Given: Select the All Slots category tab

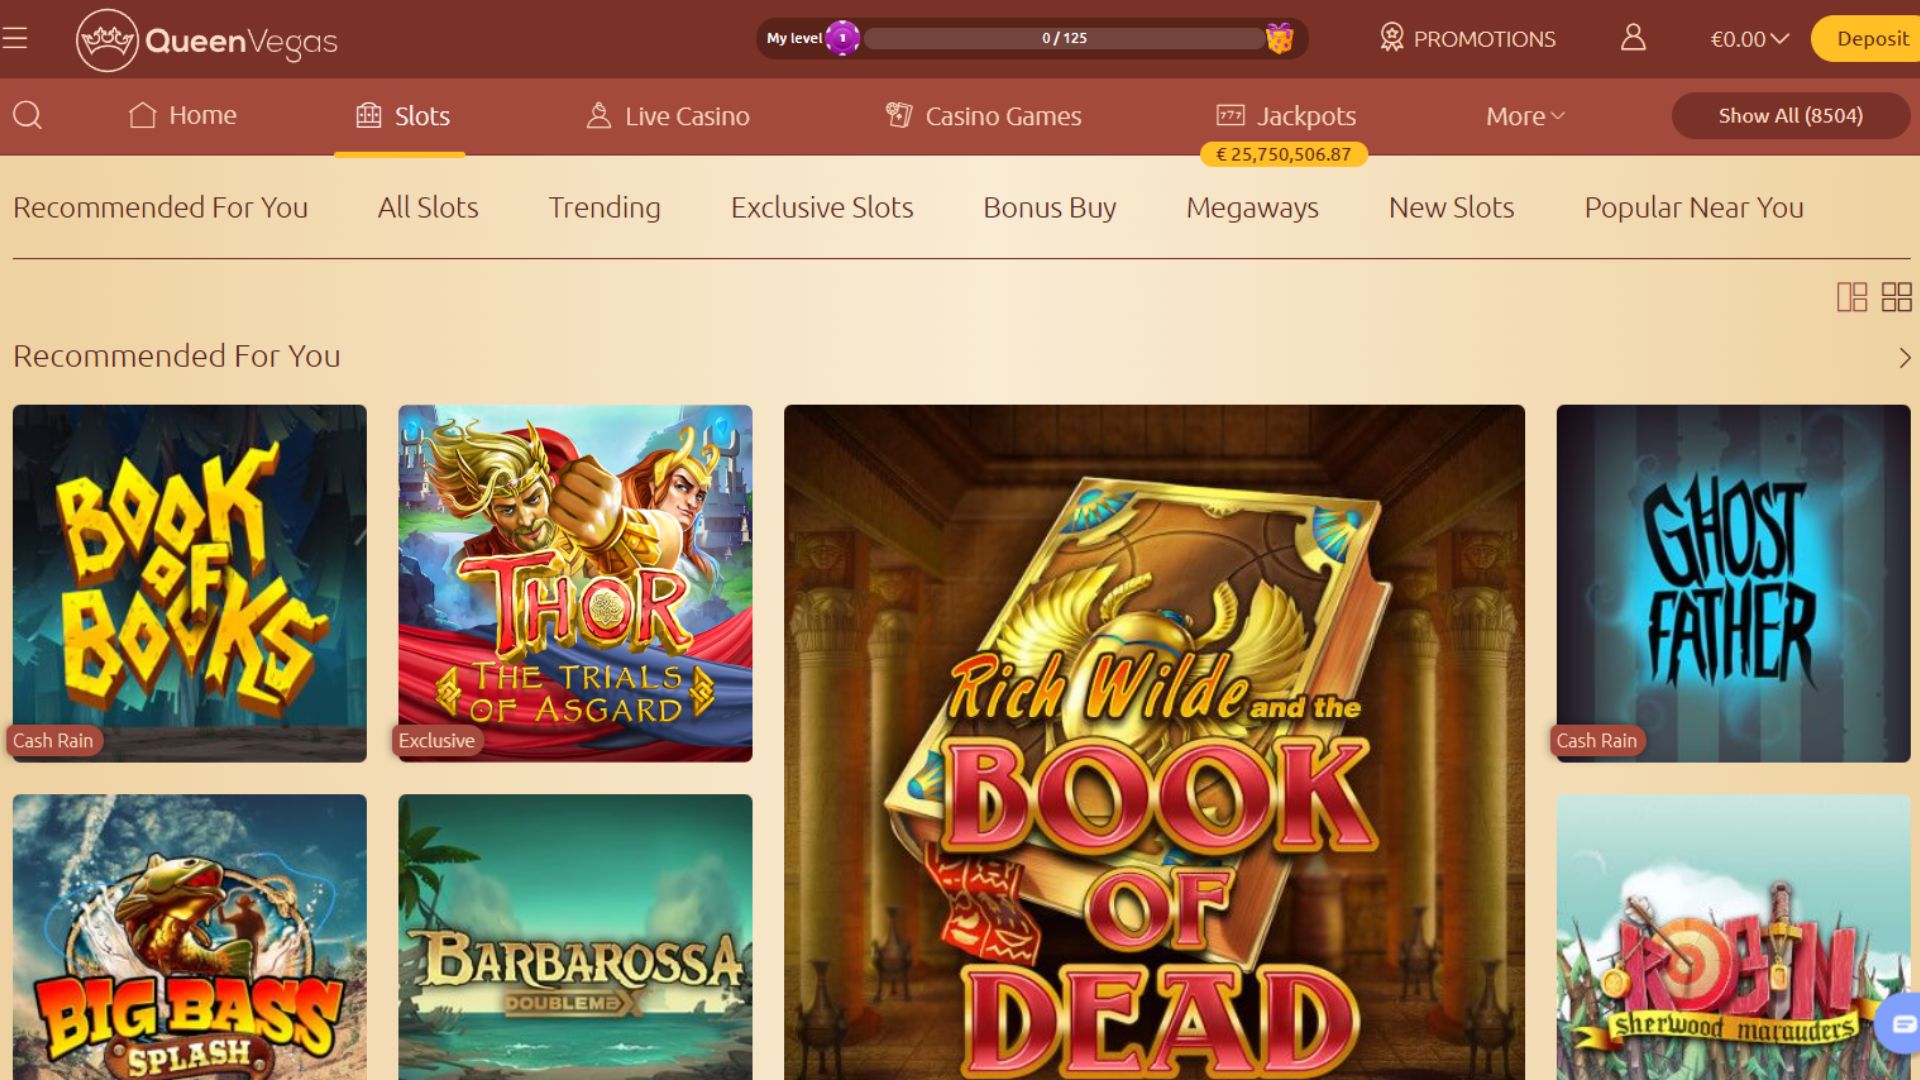Looking at the screenshot, I should pyautogui.click(x=428, y=207).
